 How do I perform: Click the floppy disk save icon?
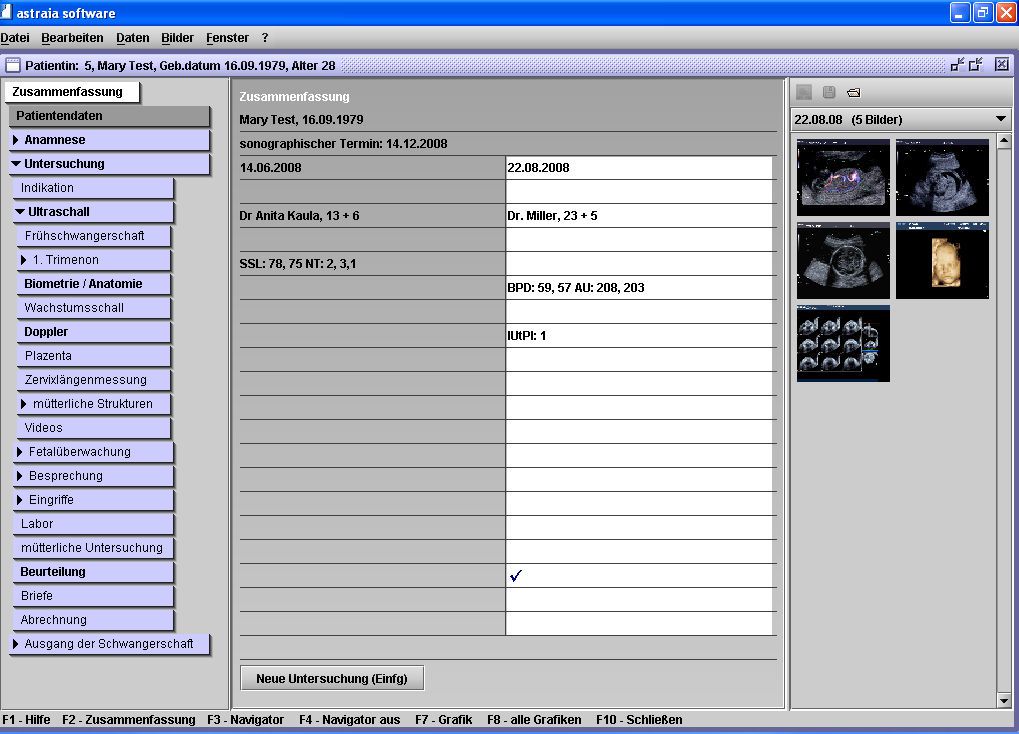coord(829,93)
